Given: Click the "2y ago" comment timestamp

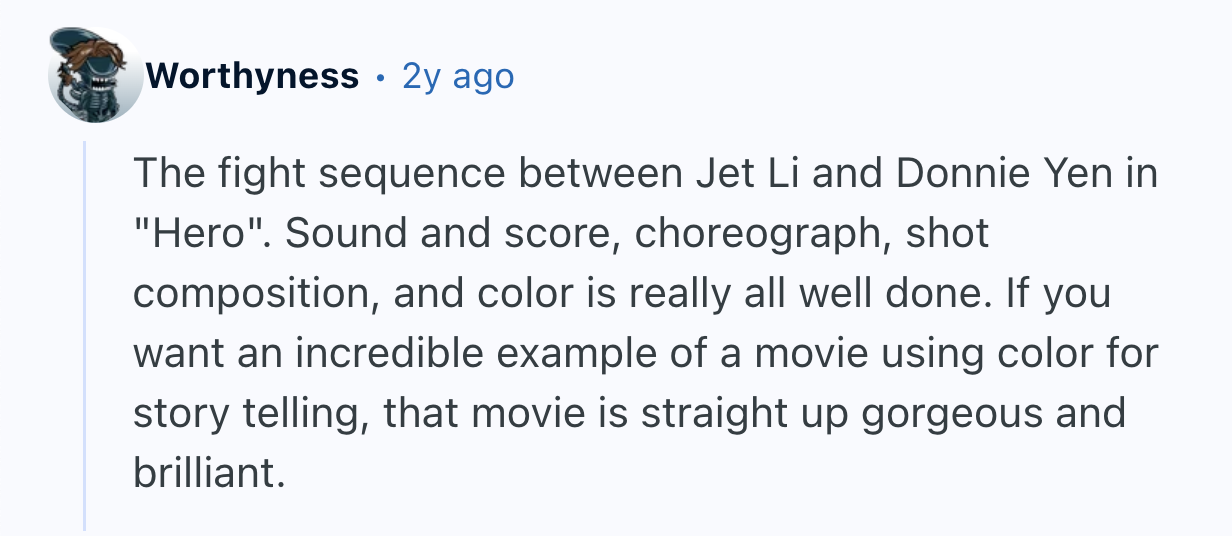Looking at the screenshot, I should coord(458,76).
